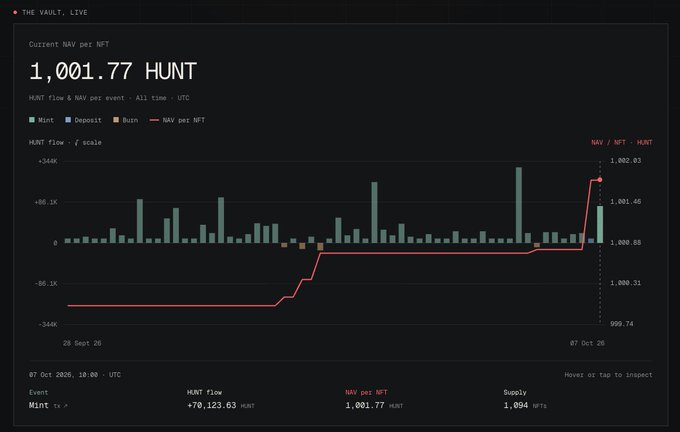Screen dimensions: 680x432
Task: Select the tallest Mint bar in chart
Action: tap(519, 205)
